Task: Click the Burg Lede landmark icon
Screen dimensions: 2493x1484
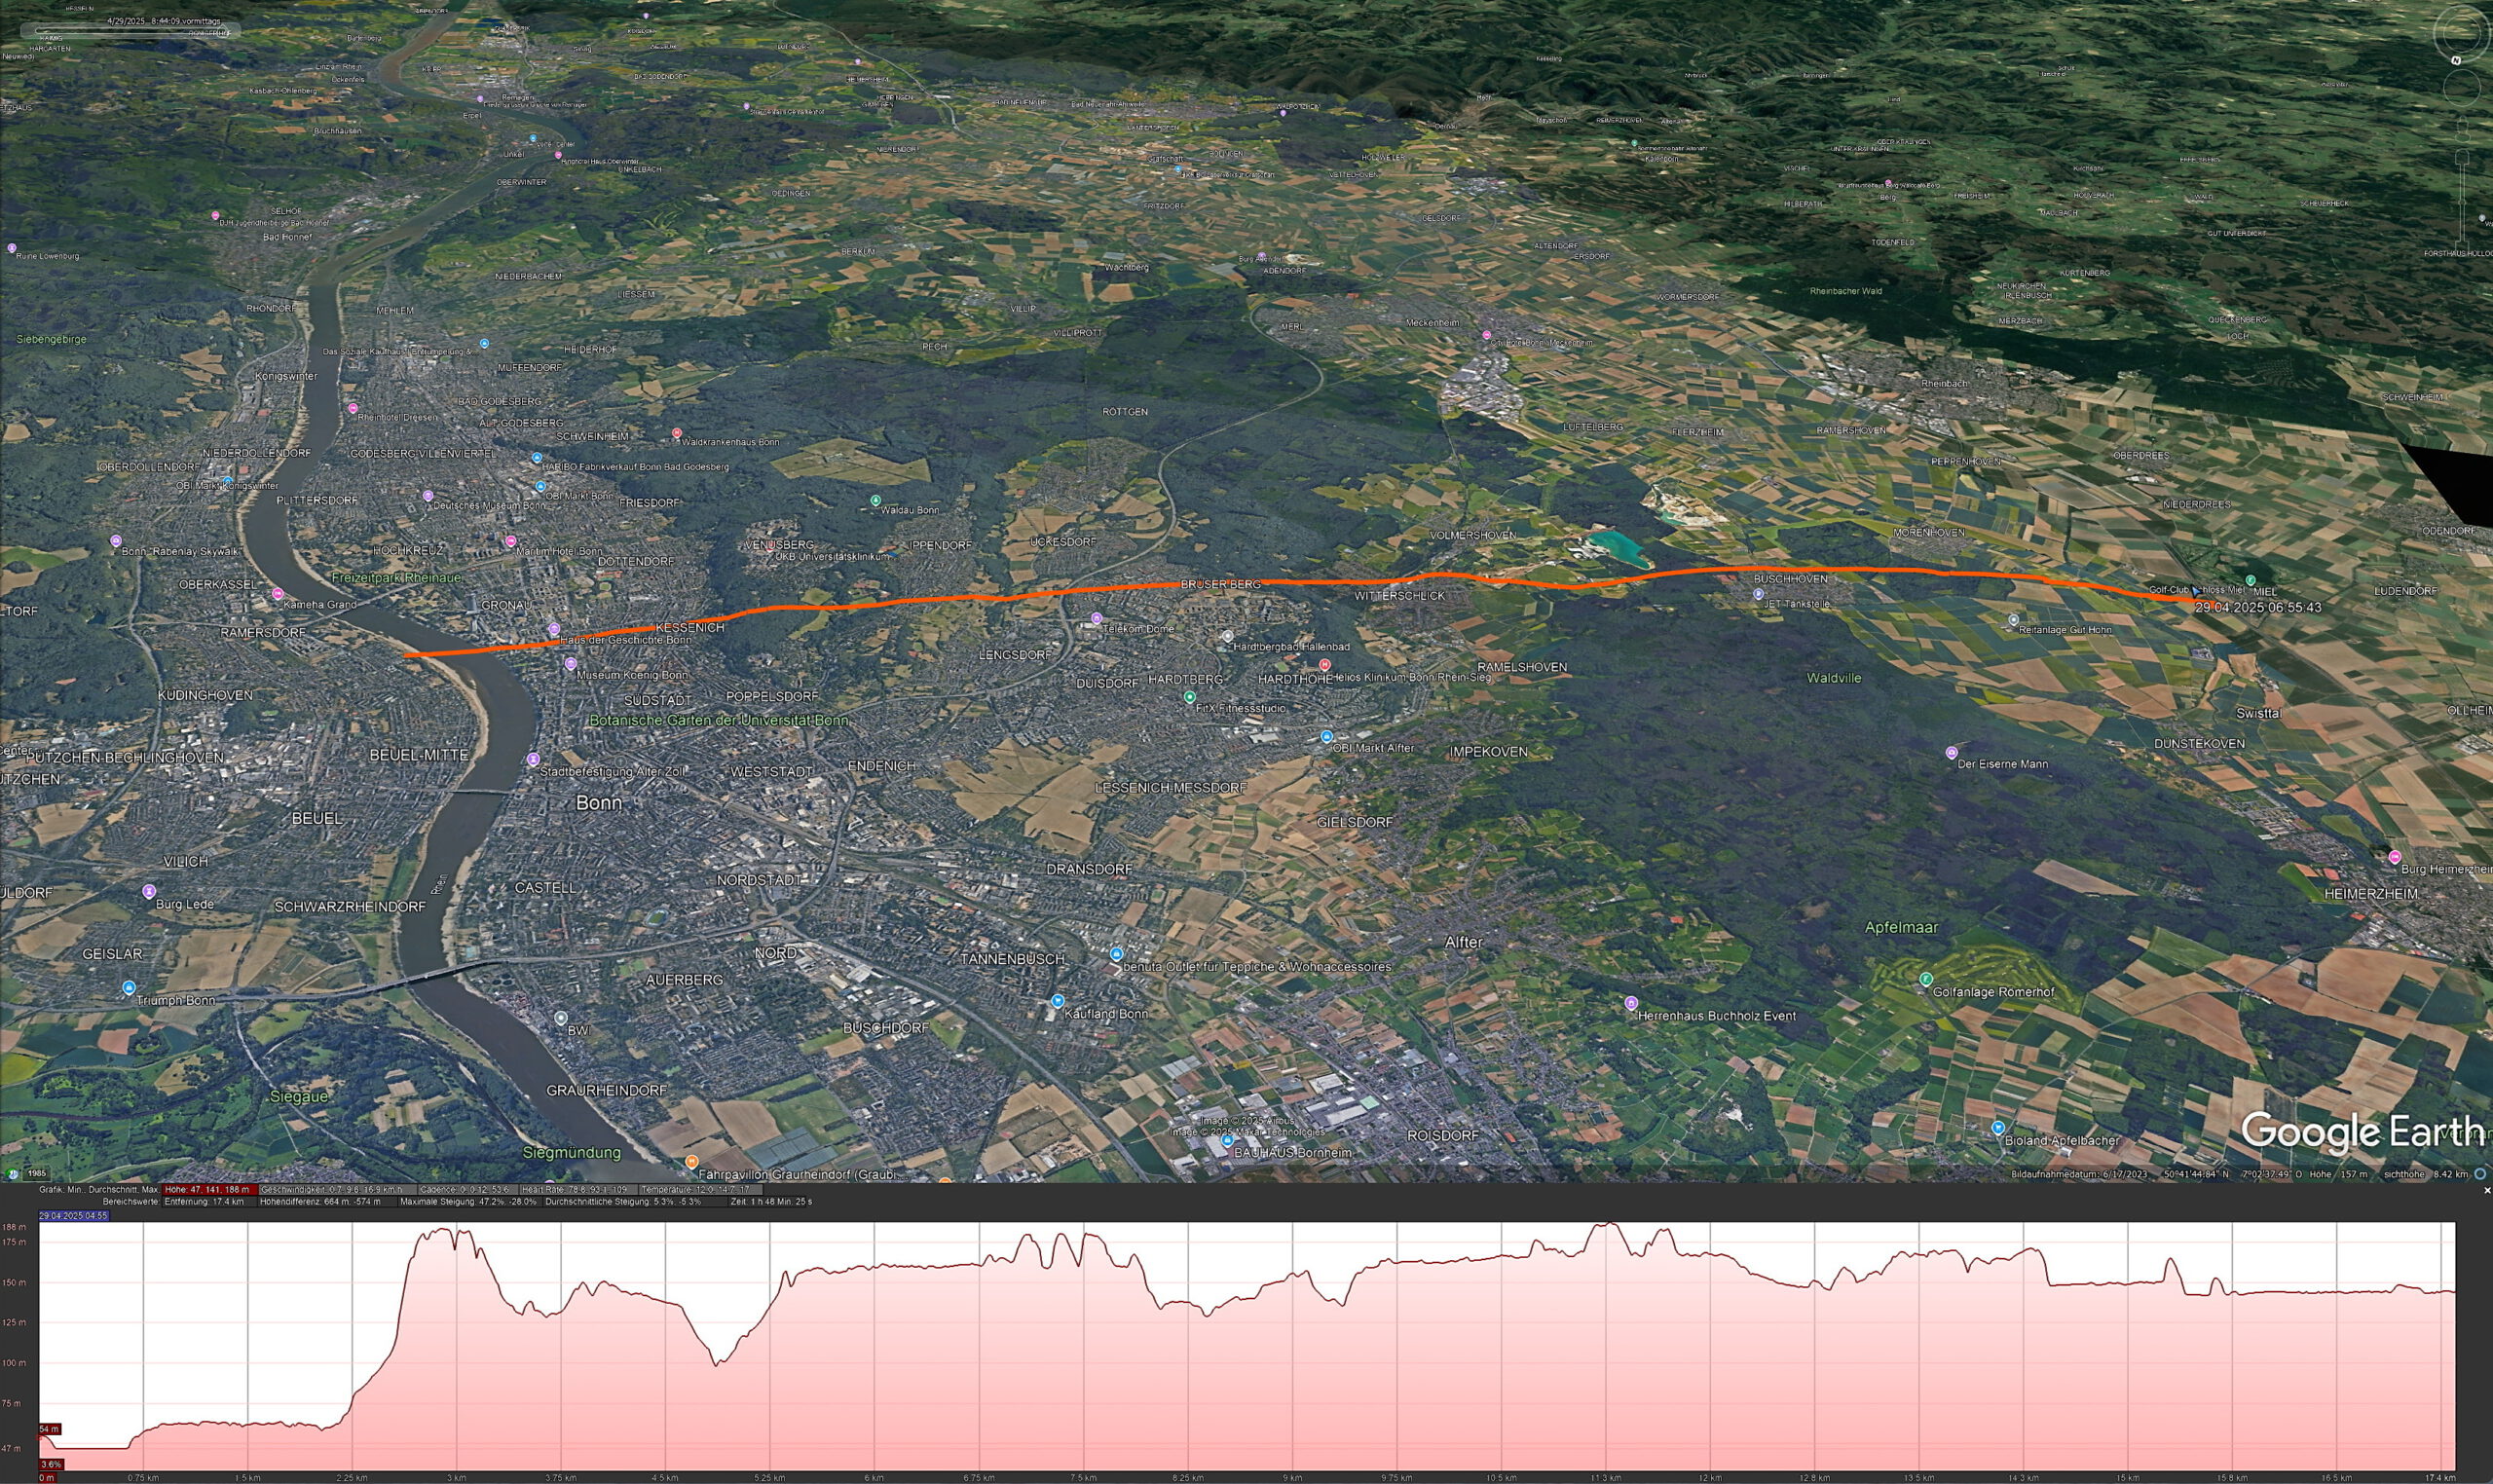Action: click(x=149, y=890)
